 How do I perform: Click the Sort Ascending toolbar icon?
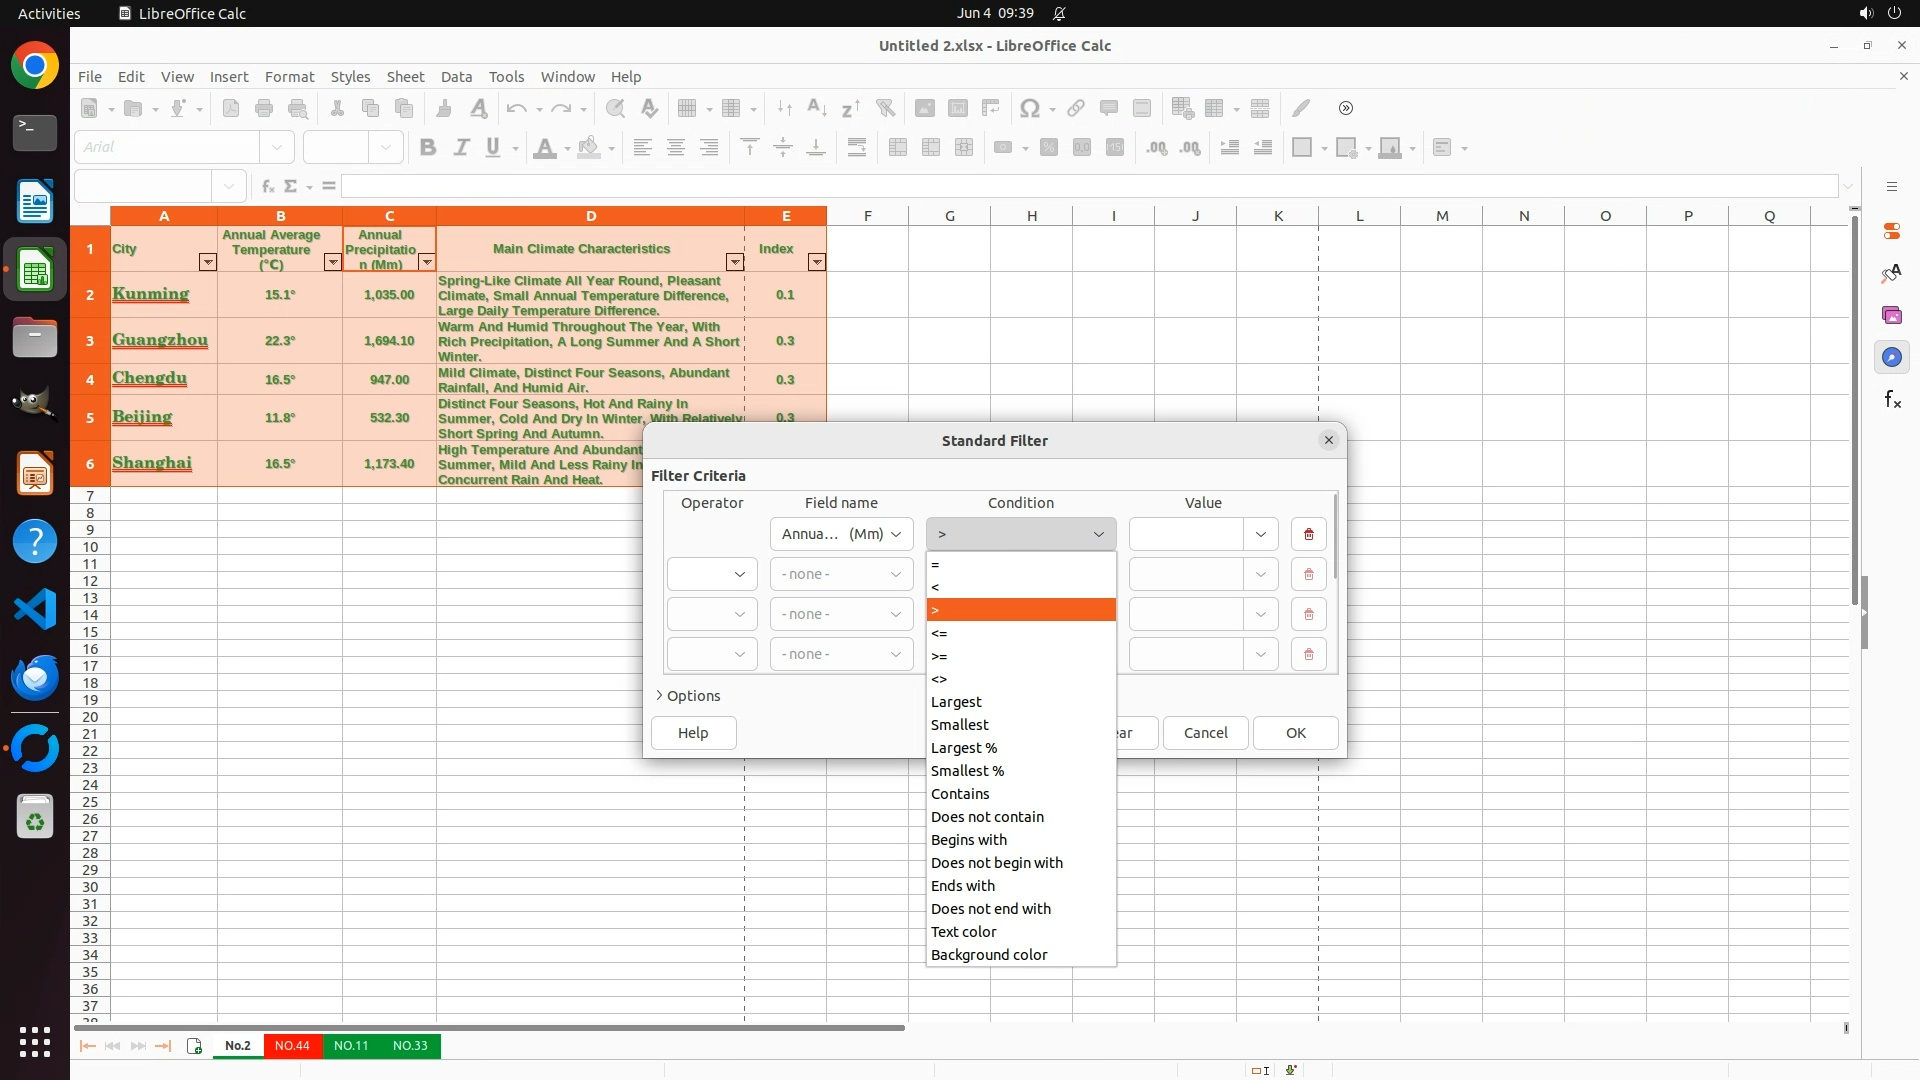817,108
